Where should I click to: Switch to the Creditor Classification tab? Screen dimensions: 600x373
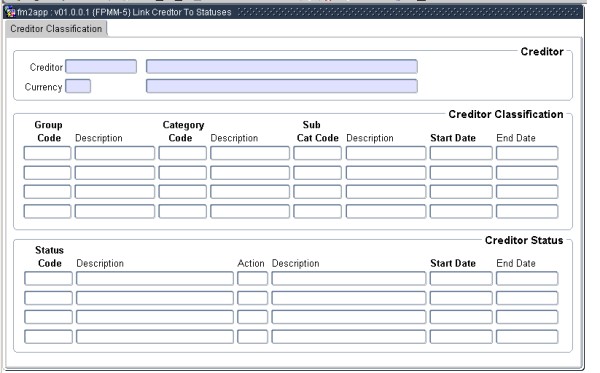[x=56, y=29]
